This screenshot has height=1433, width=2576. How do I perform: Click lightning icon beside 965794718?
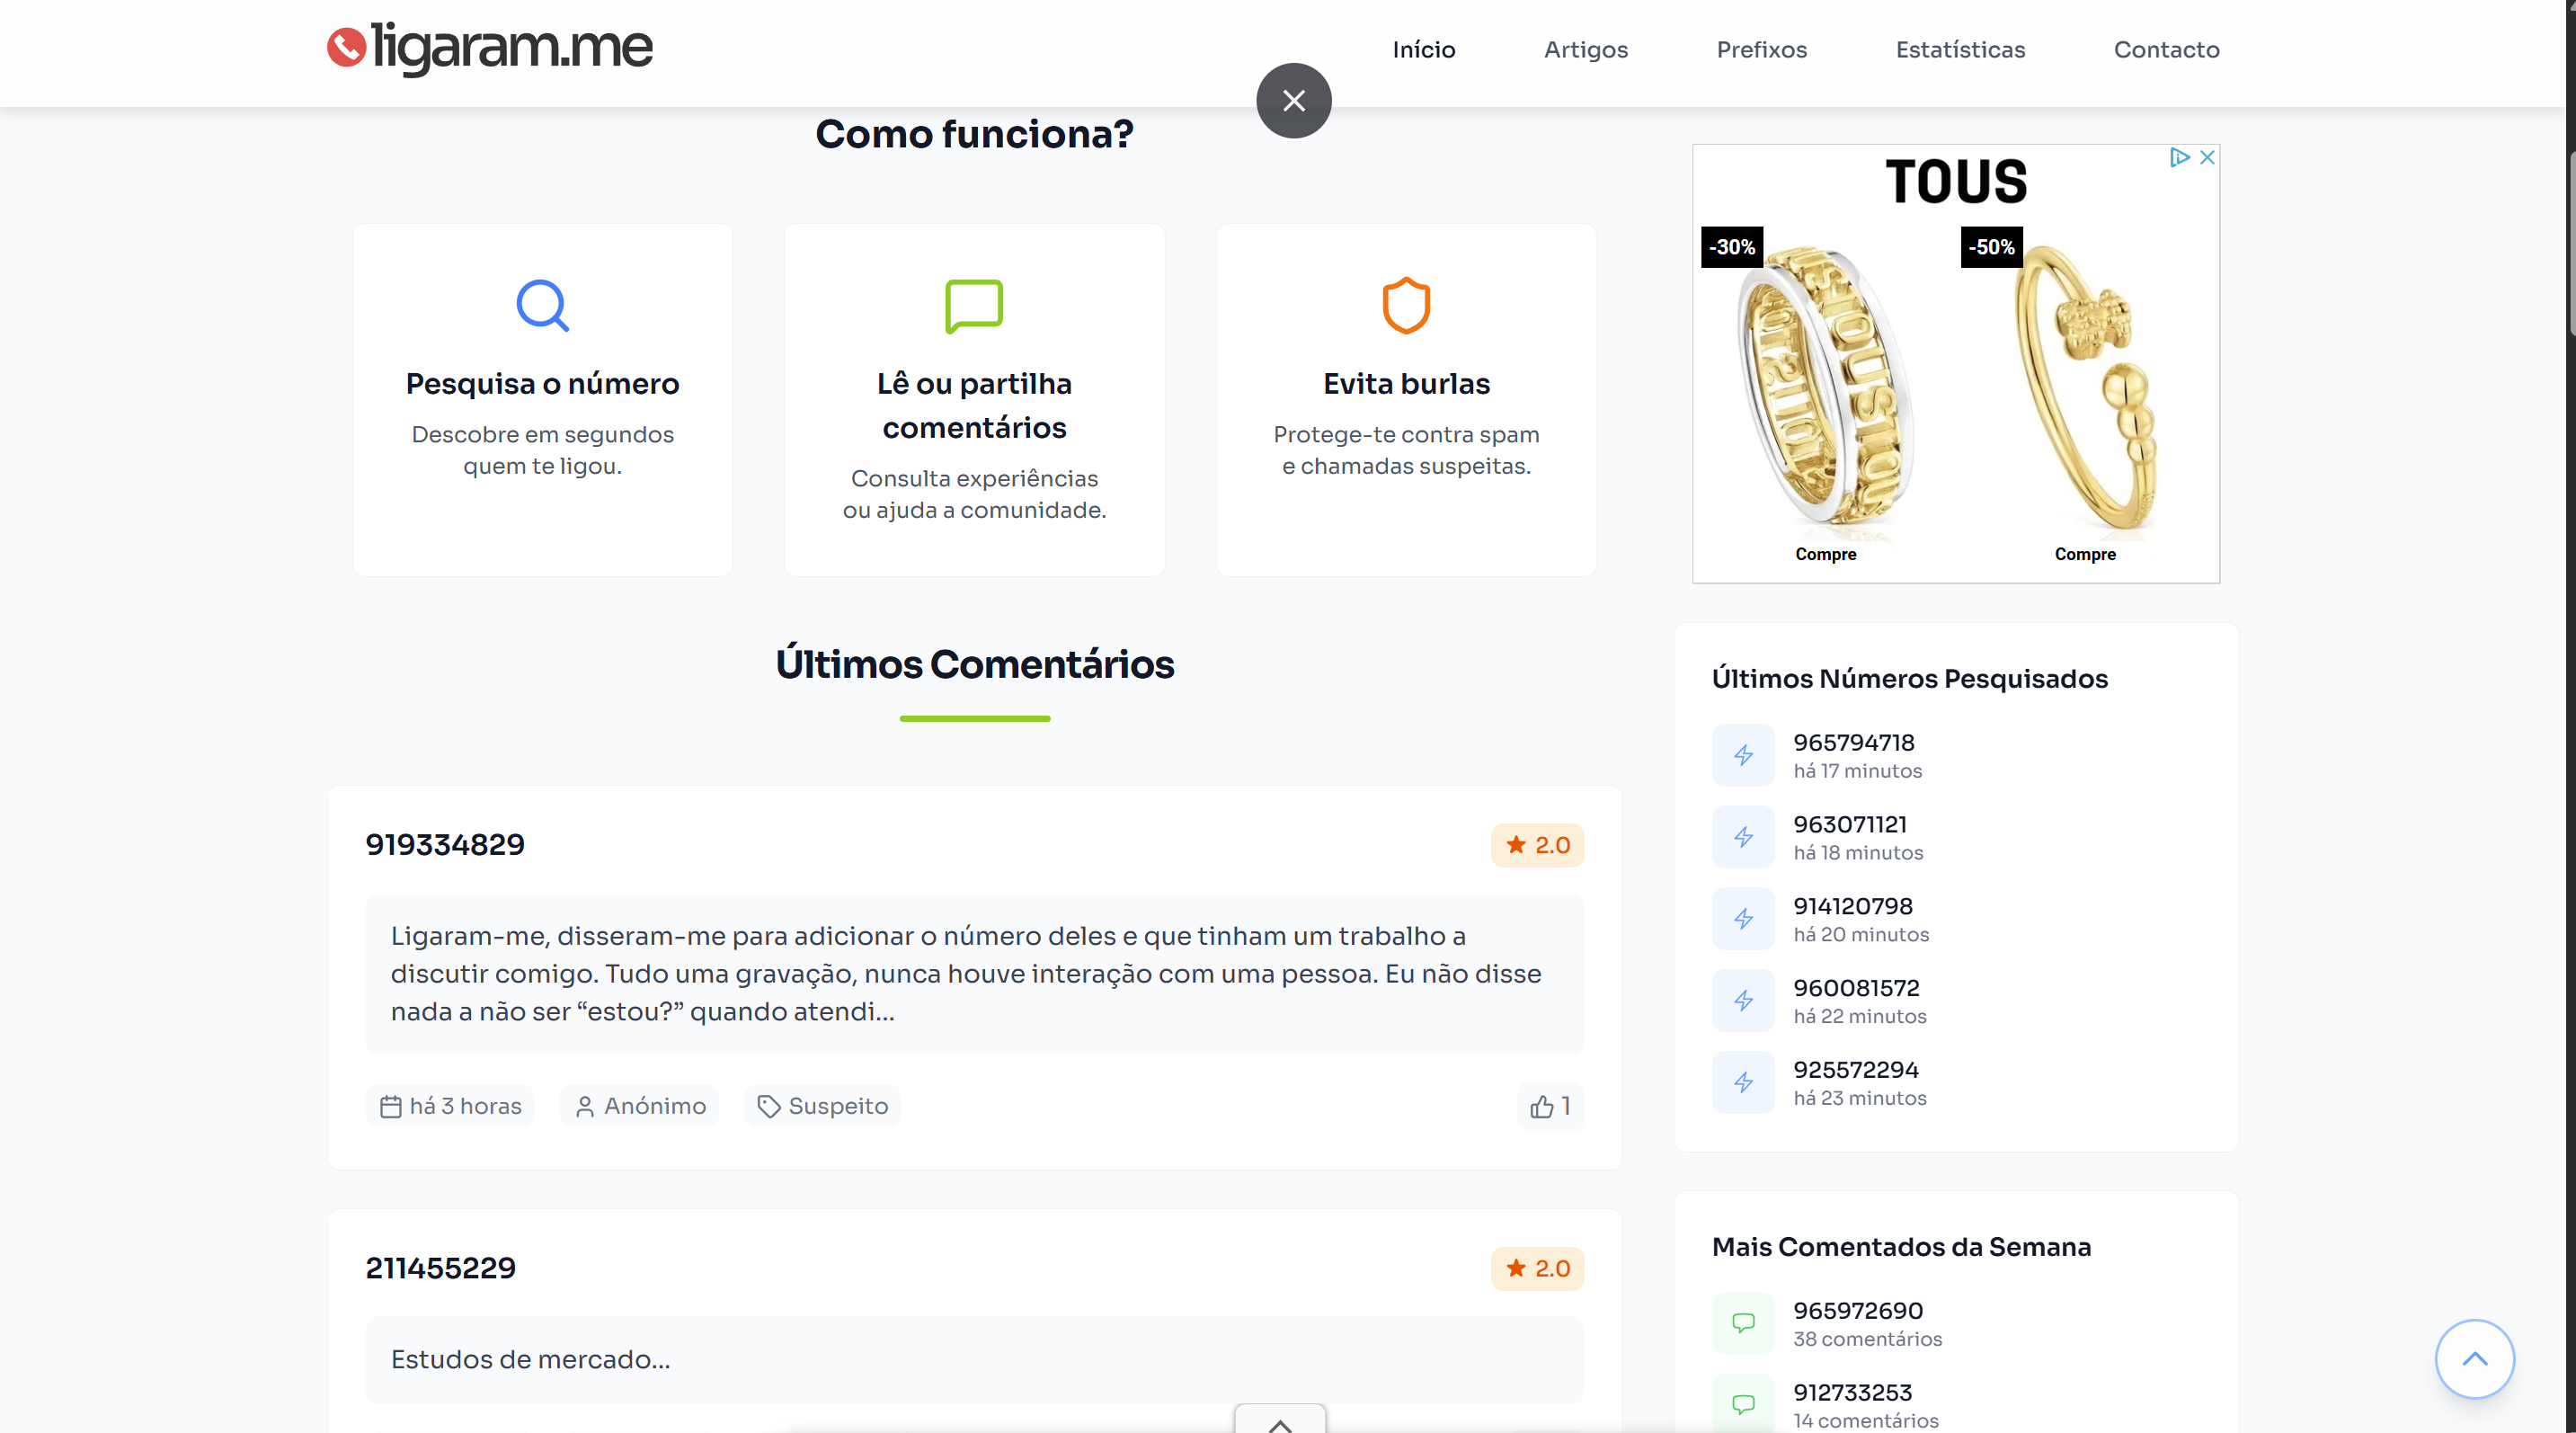point(1743,755)
